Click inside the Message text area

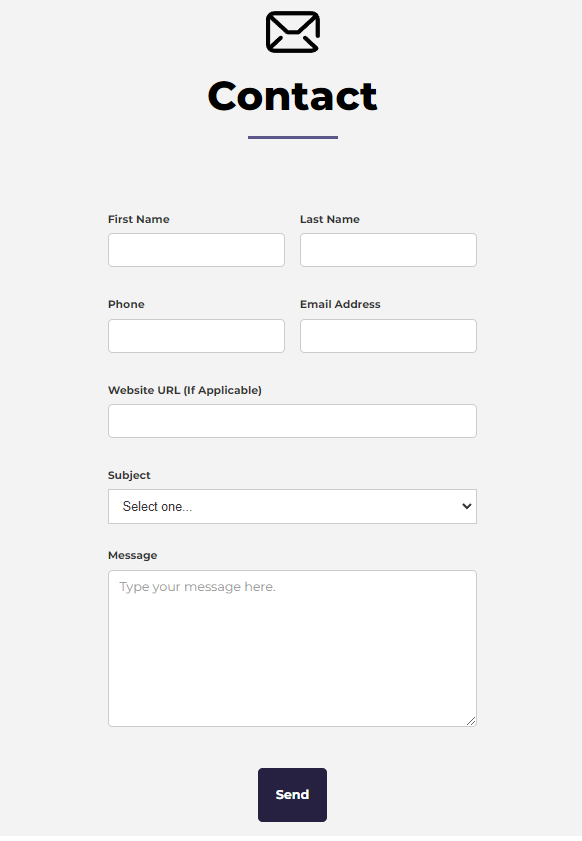pyautogui.click(x=292, y=648)
